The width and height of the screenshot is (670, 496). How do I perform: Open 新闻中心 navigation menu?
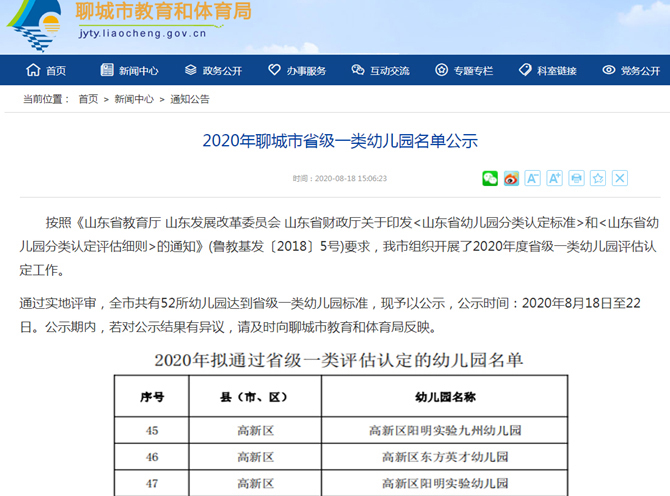click(129, 71)
